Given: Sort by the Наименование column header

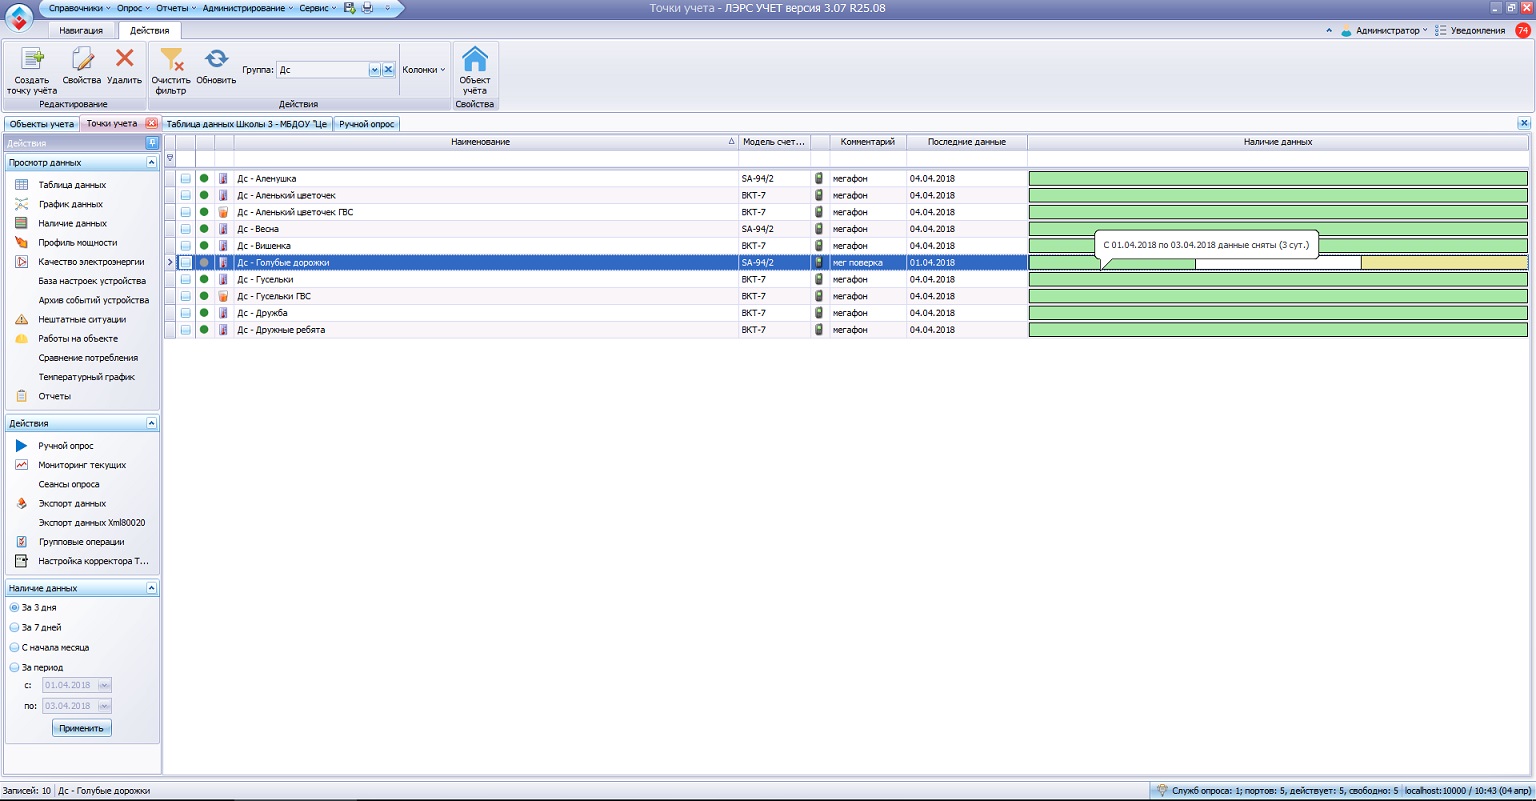Looking at the screenshot, I should click(x=486, y=142).
